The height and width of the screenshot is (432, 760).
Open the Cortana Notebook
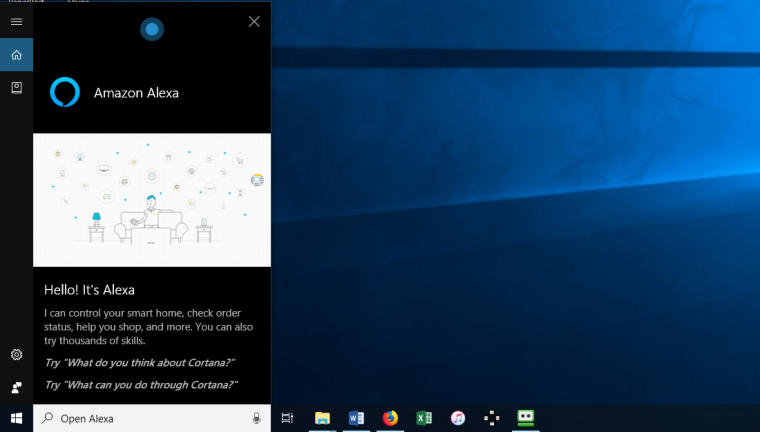tap(16, 88)
